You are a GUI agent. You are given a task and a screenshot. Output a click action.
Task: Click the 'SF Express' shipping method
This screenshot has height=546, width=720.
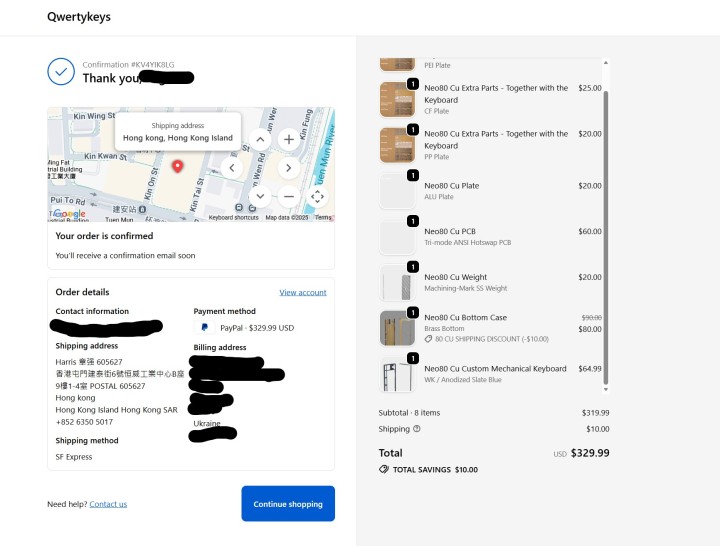point(74,457)
